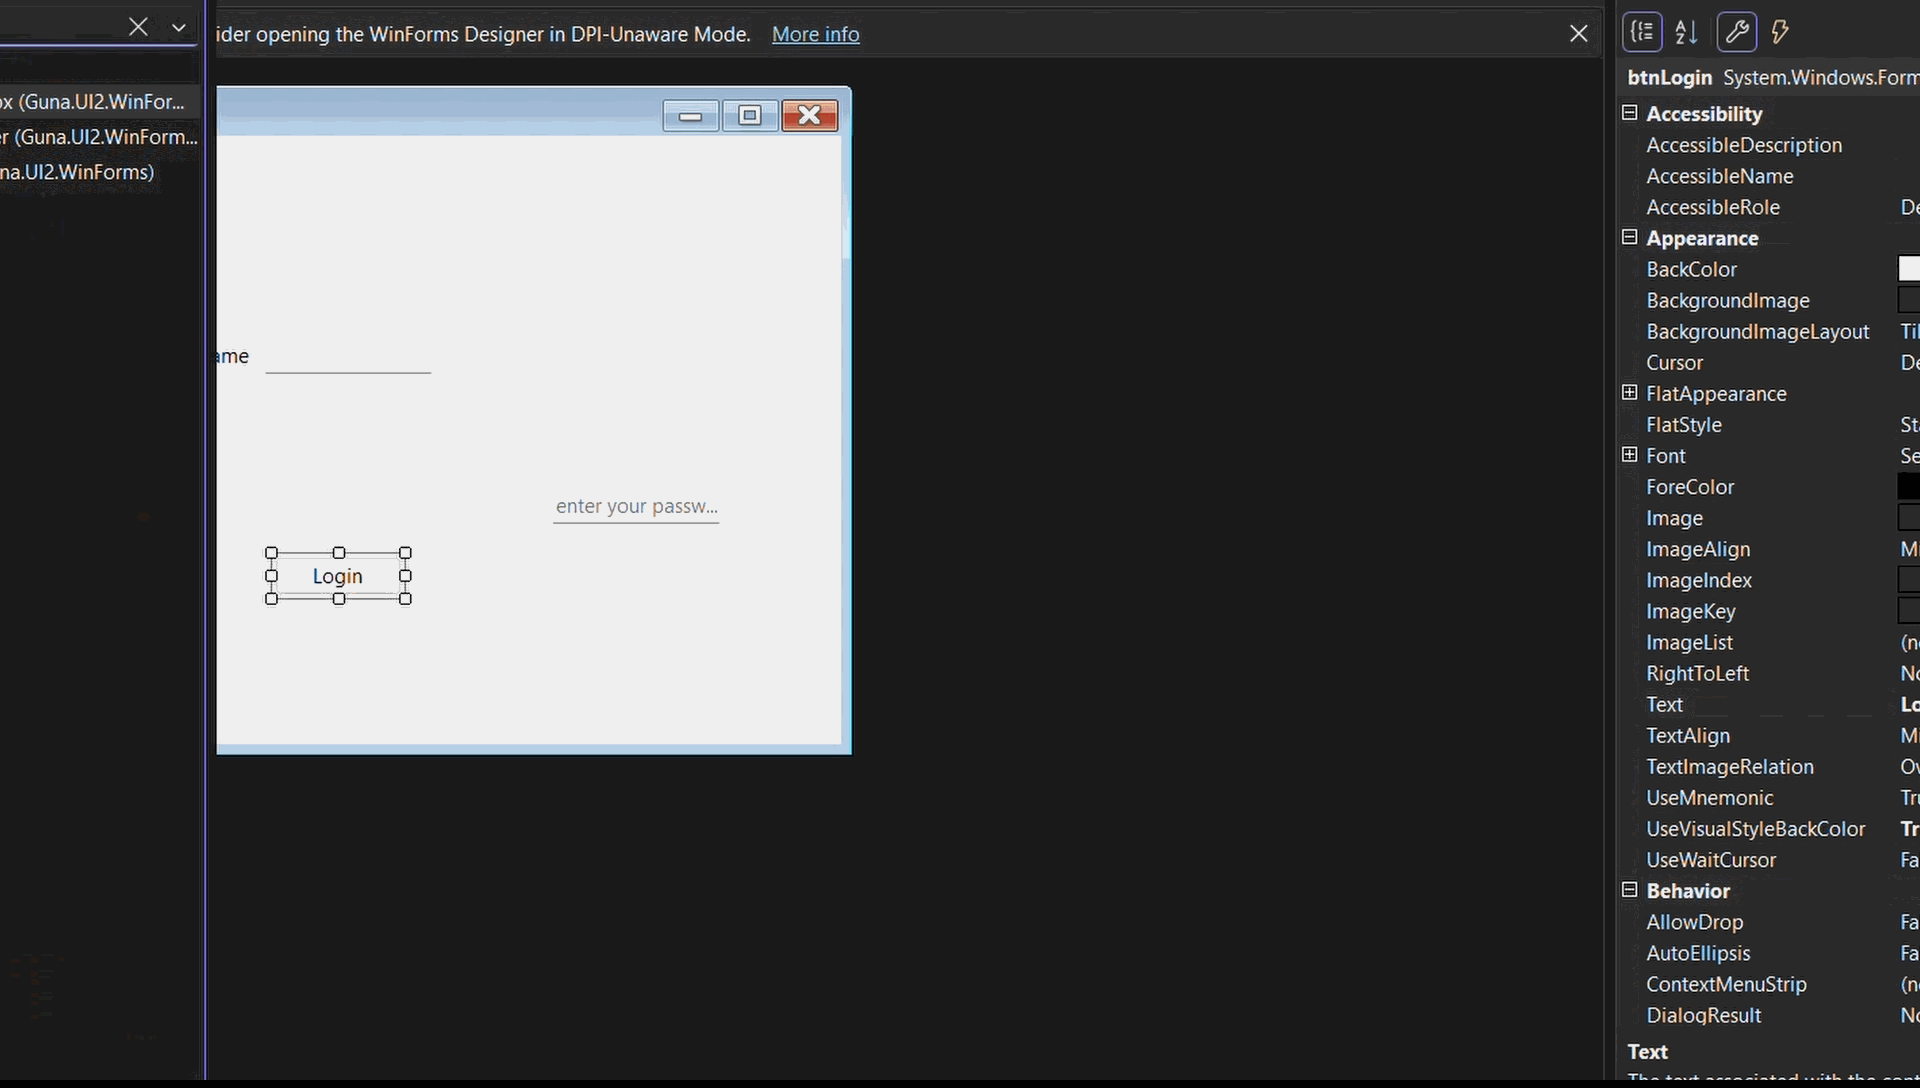Select the BackgroundImage property

point(1727,300)
